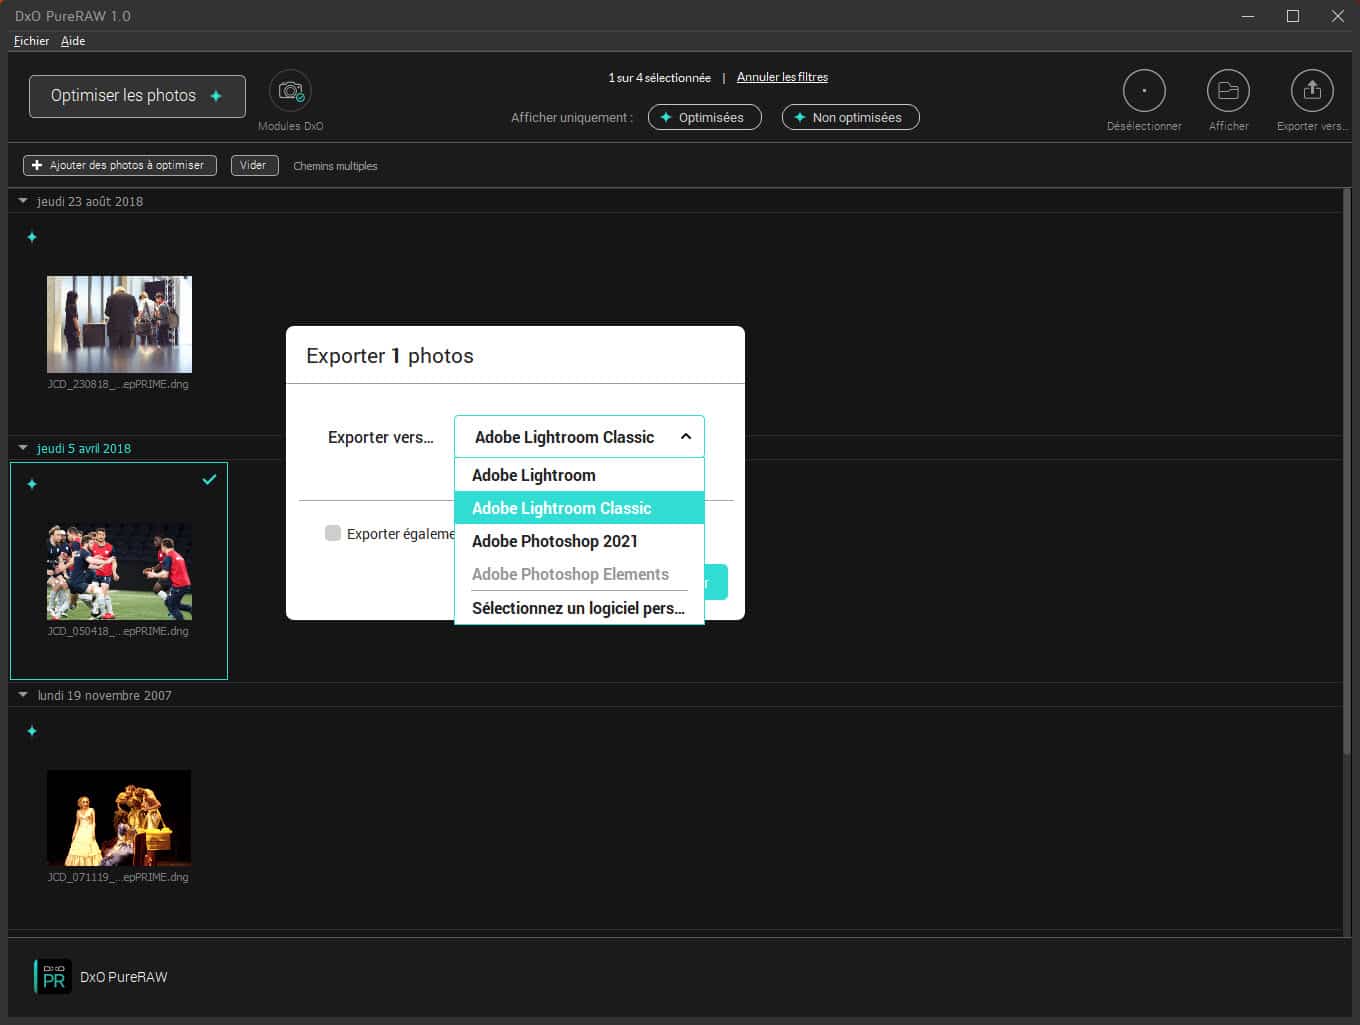Click optimized star on JCD_050418 photo
This screenshot has width=1360, height=1025.
(x=32, y=484)
